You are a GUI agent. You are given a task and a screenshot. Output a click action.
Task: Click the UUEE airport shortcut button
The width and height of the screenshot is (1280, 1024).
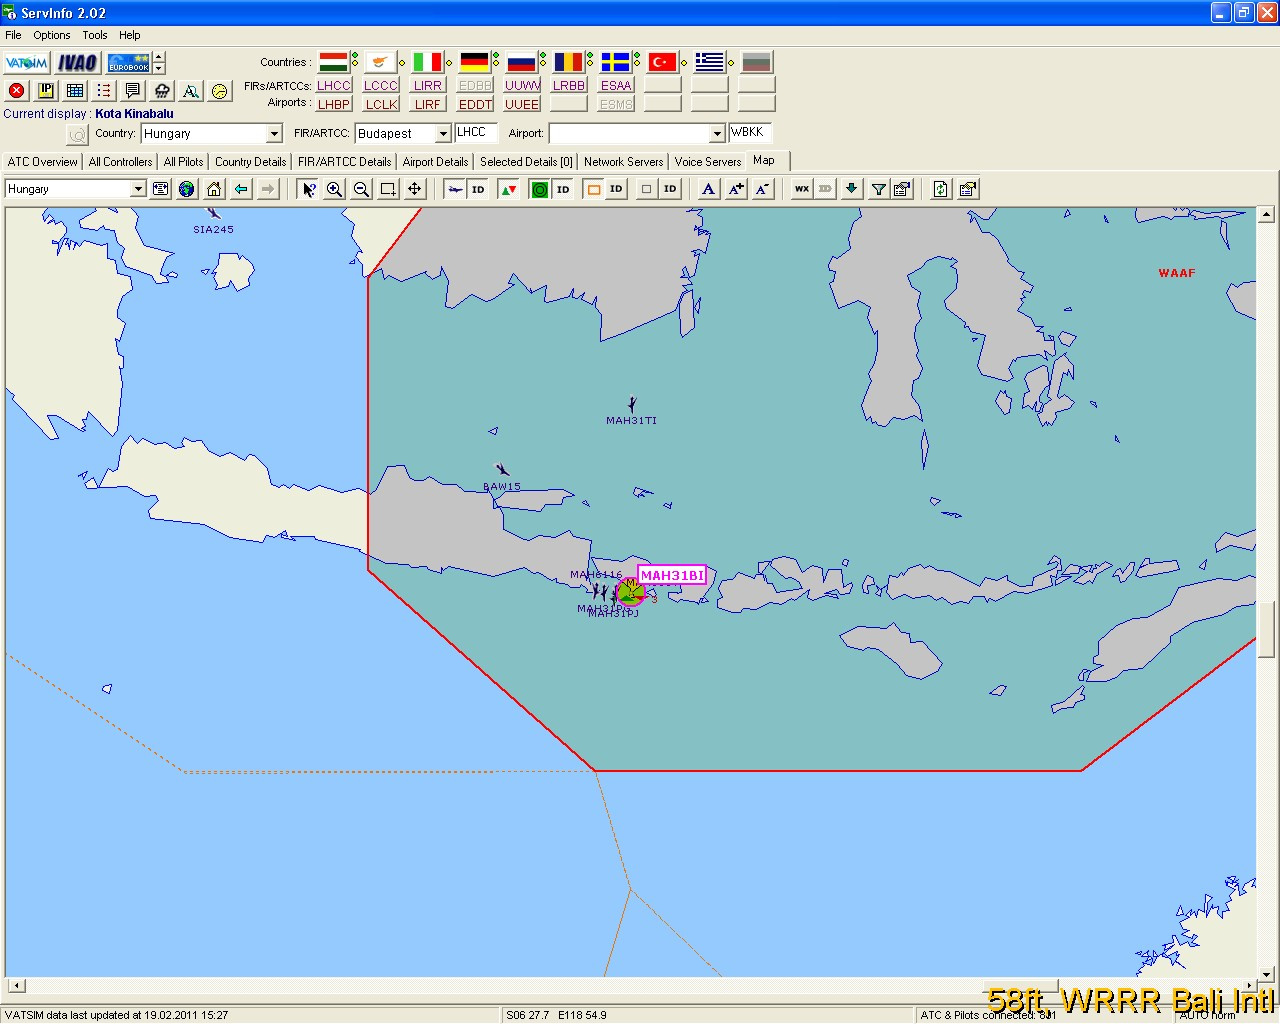click(522, 104)
